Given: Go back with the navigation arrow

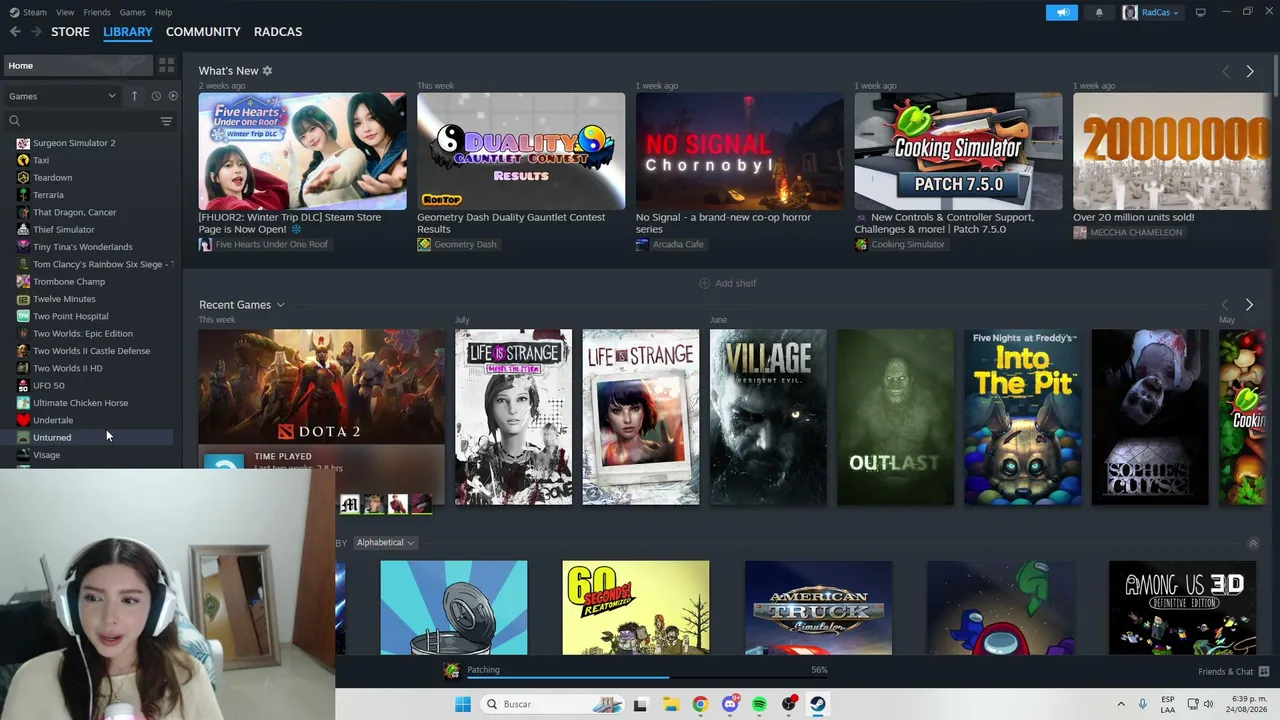Looking at the screenshot, I should [15, 32].
